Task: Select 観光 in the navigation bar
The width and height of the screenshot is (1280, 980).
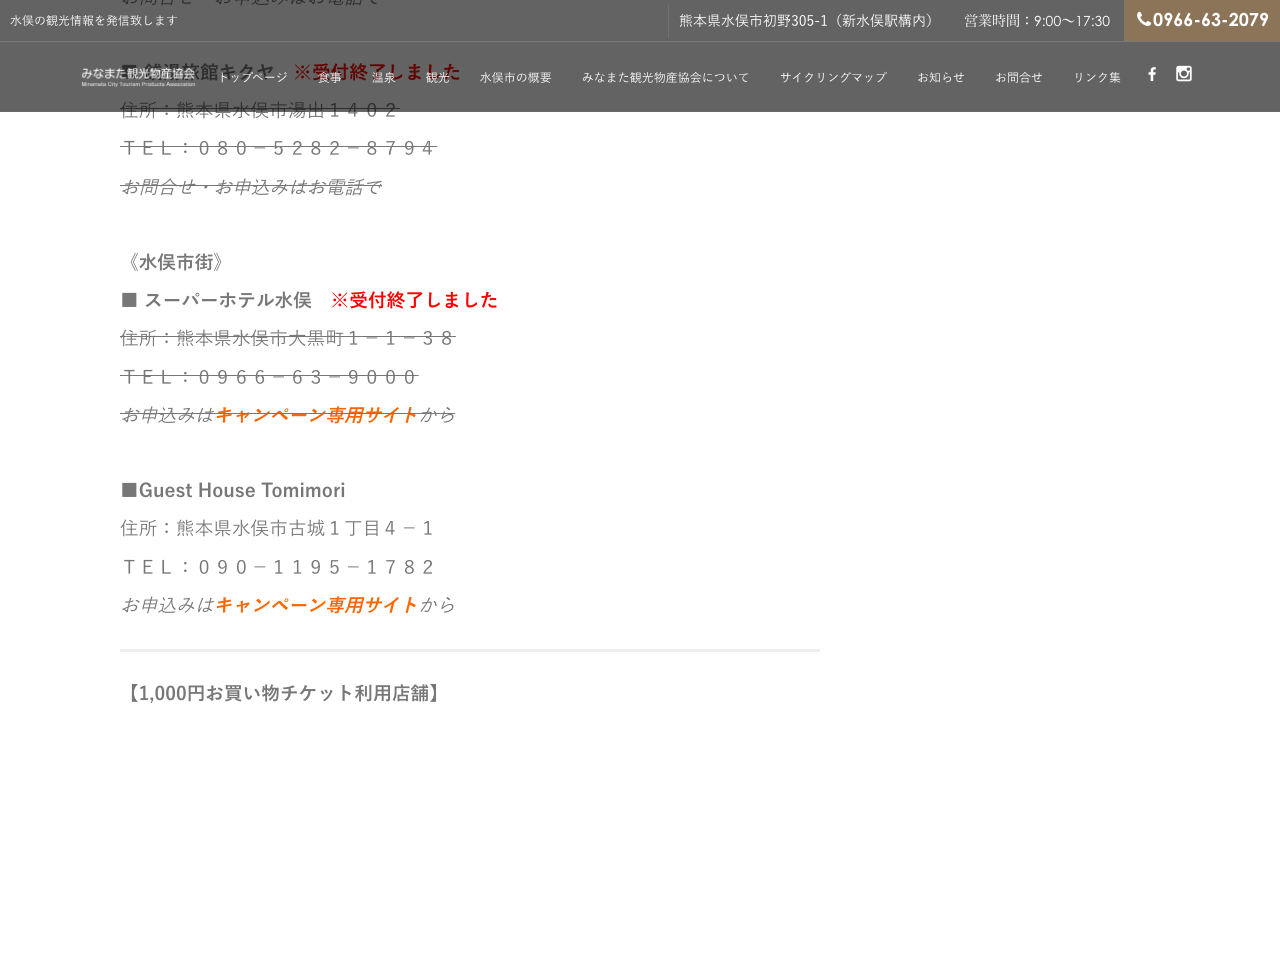Action: point(438,77)
